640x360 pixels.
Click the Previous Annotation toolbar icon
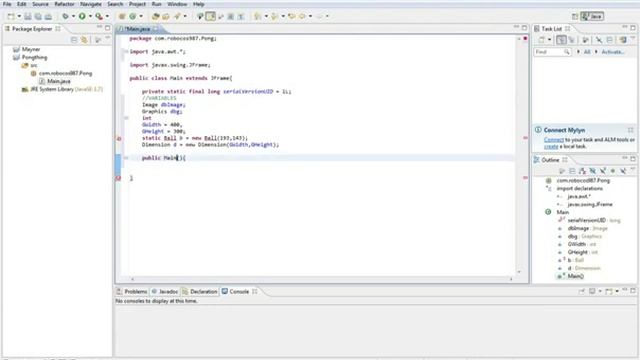[275, 16]
